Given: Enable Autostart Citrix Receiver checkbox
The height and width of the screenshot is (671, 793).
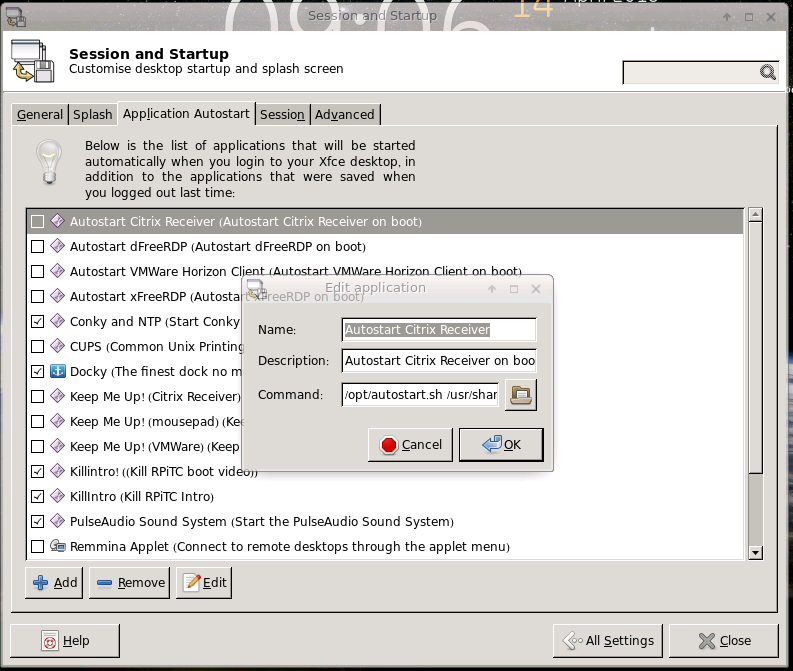Looking at the screenshot, I should pyautogui.click(x=37, y=221).
